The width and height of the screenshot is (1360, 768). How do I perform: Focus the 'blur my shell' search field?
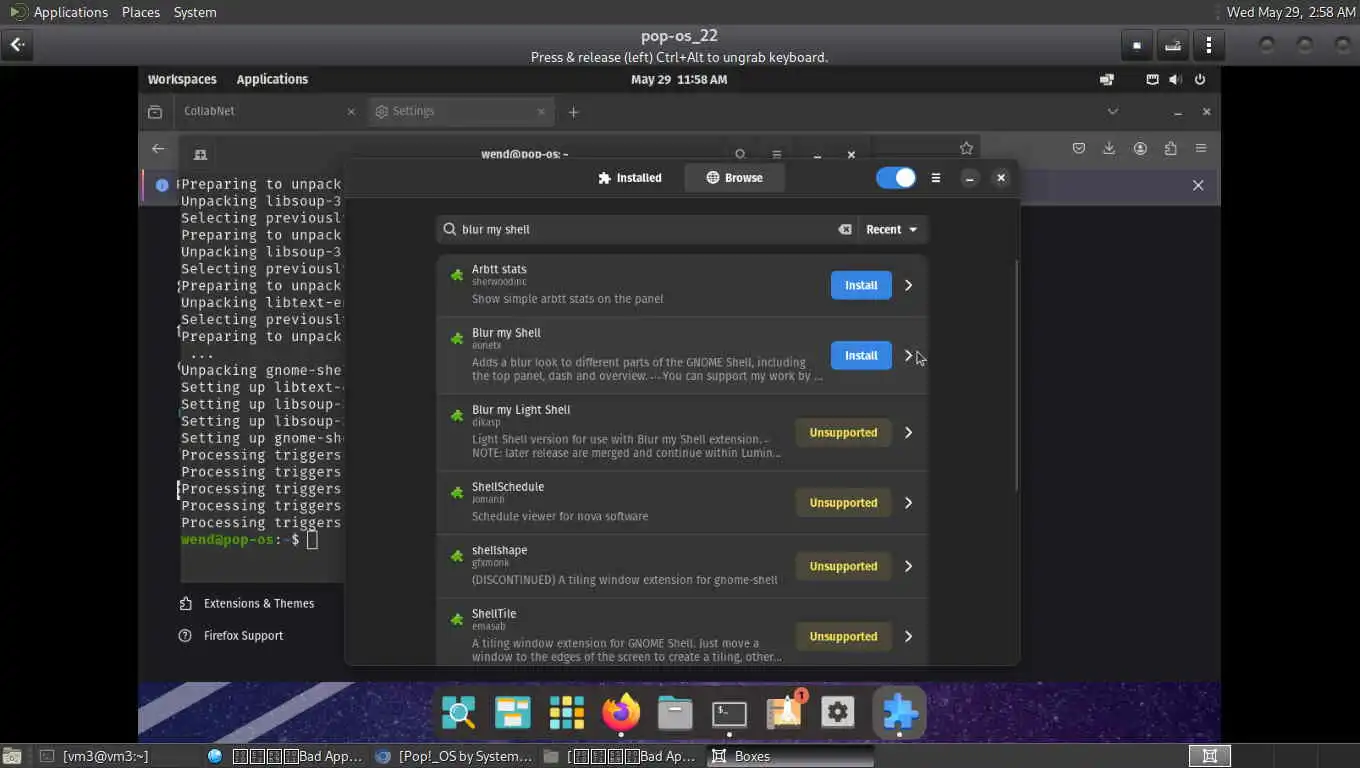(647, 229)
